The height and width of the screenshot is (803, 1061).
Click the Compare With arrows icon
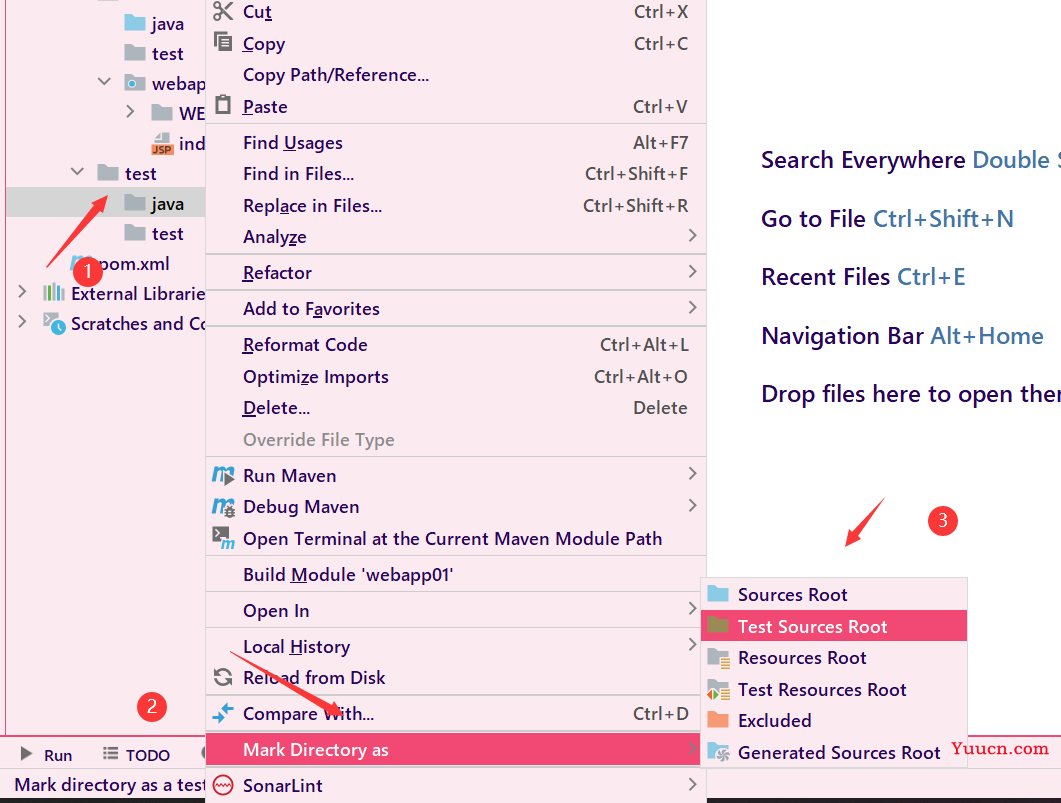click(223, 713)
